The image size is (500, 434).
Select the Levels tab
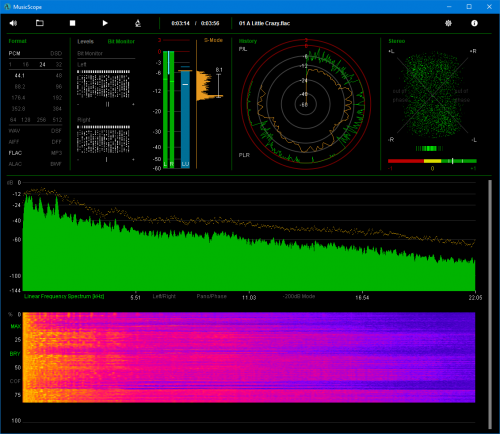85,41
